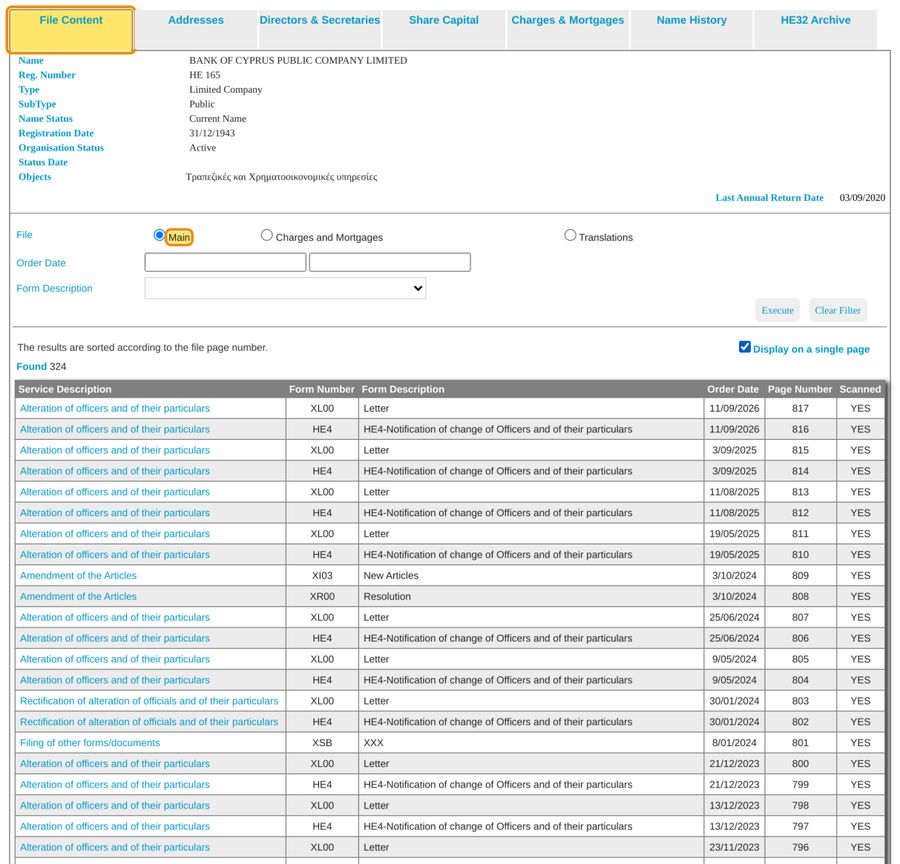This screenshot has height=864, width=900.
Task: Choose the Translations radio option
Action: pyautogui.click(x=570, y=235)
